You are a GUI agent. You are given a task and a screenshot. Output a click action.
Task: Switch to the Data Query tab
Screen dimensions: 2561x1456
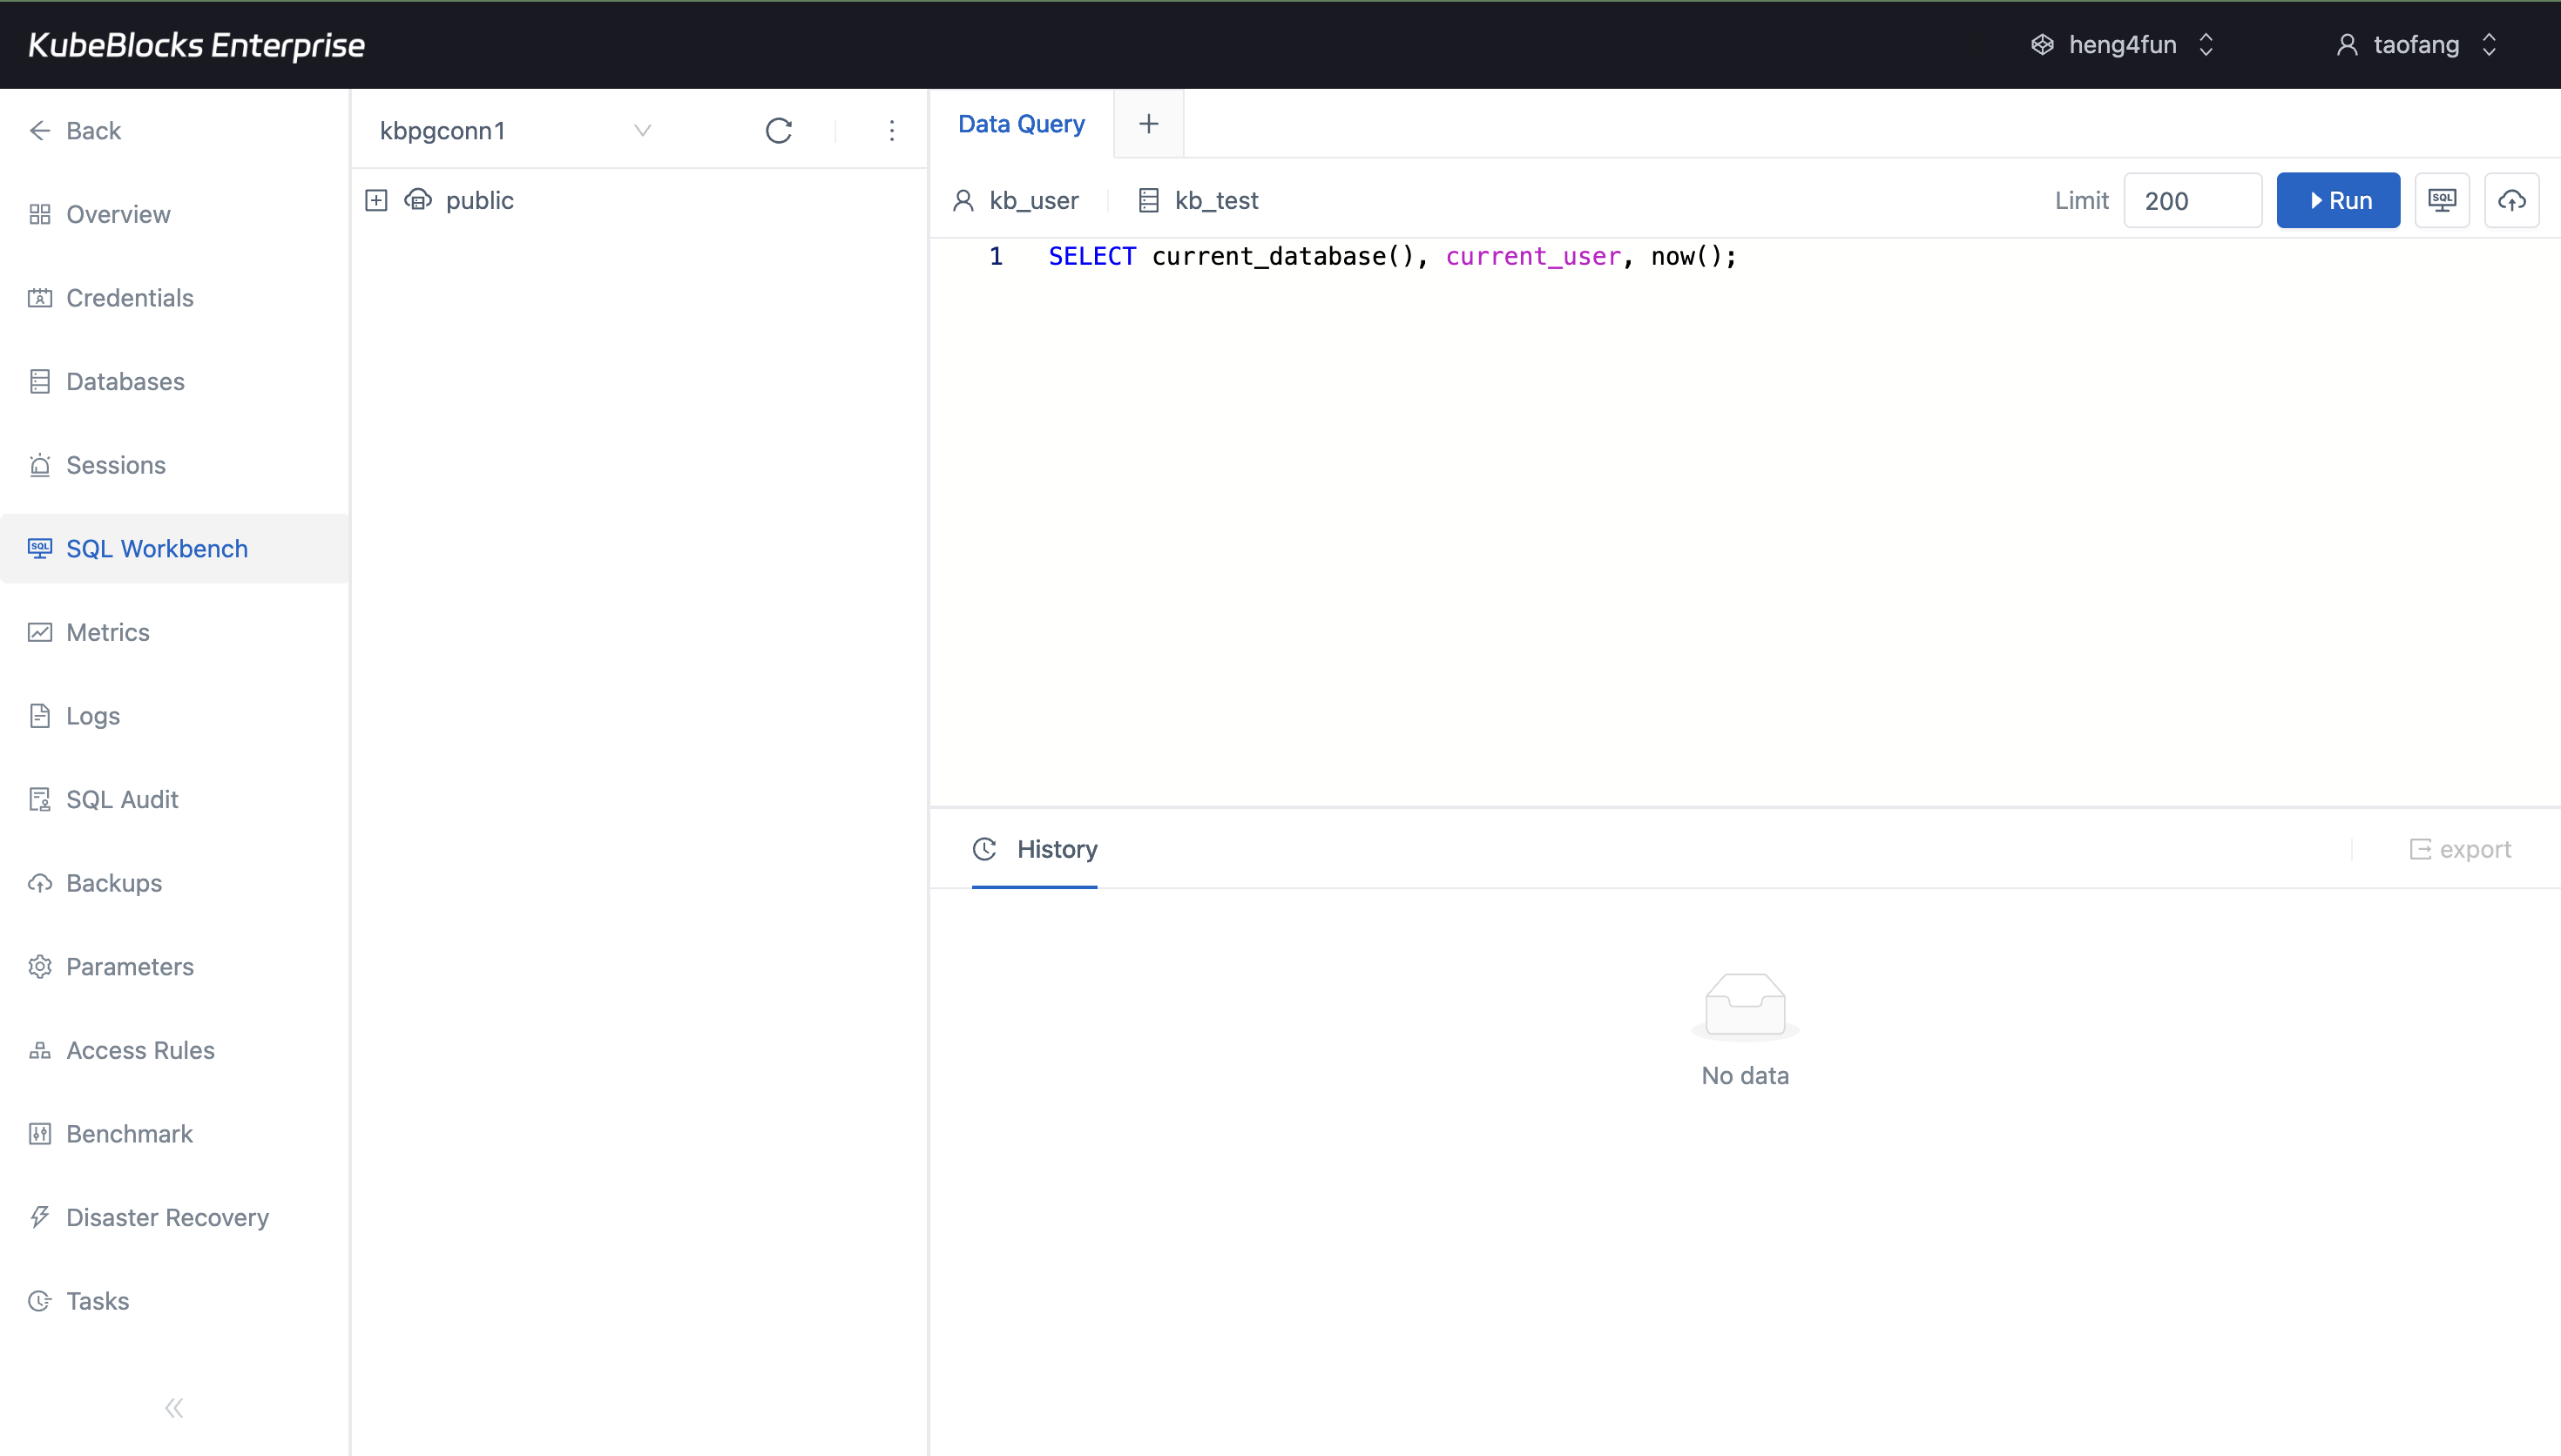tap(1021, 123)
